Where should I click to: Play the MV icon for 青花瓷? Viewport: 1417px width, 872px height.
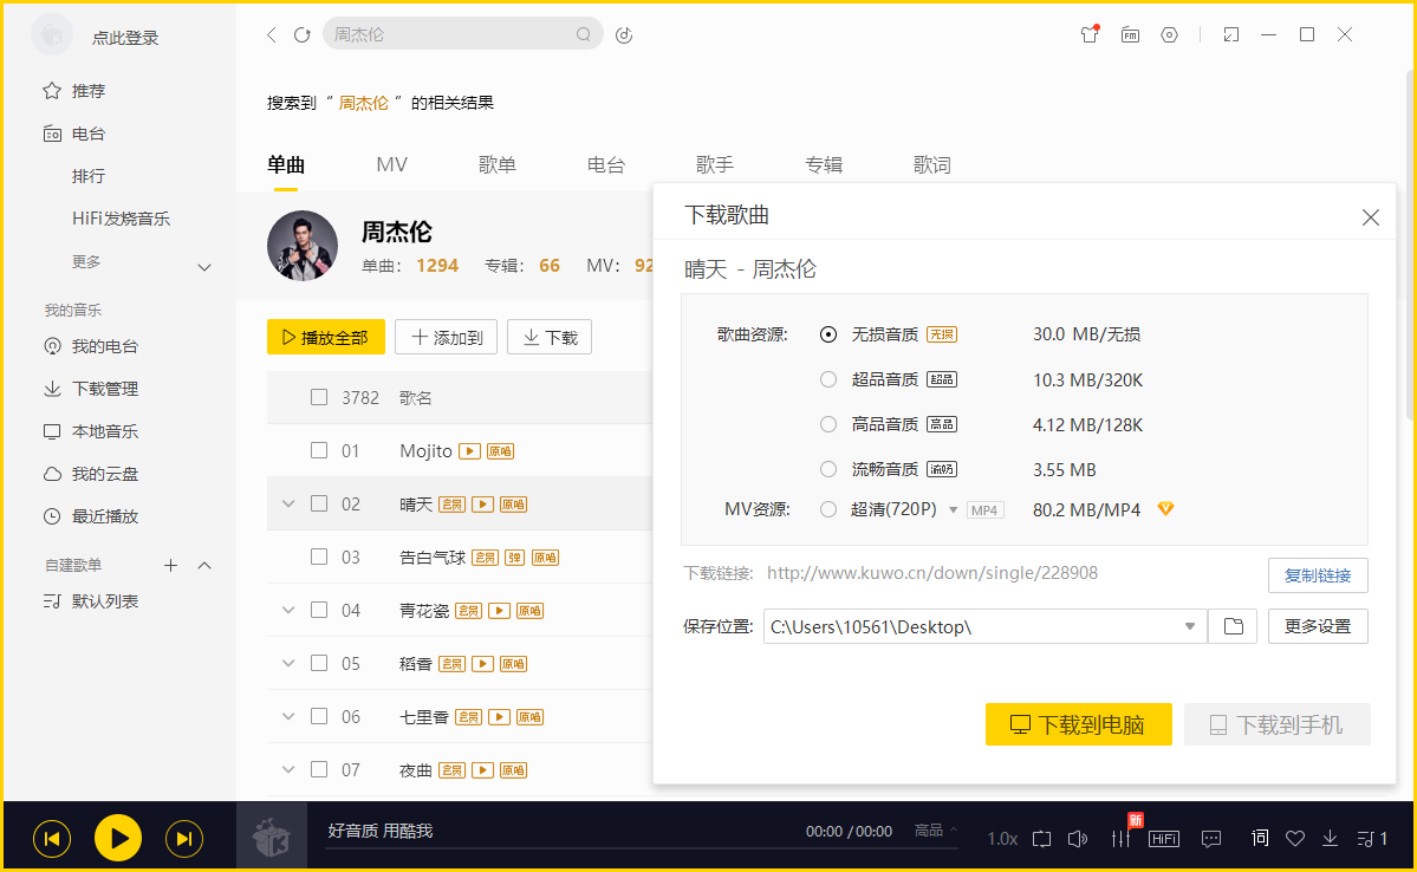tap(499, 610)
